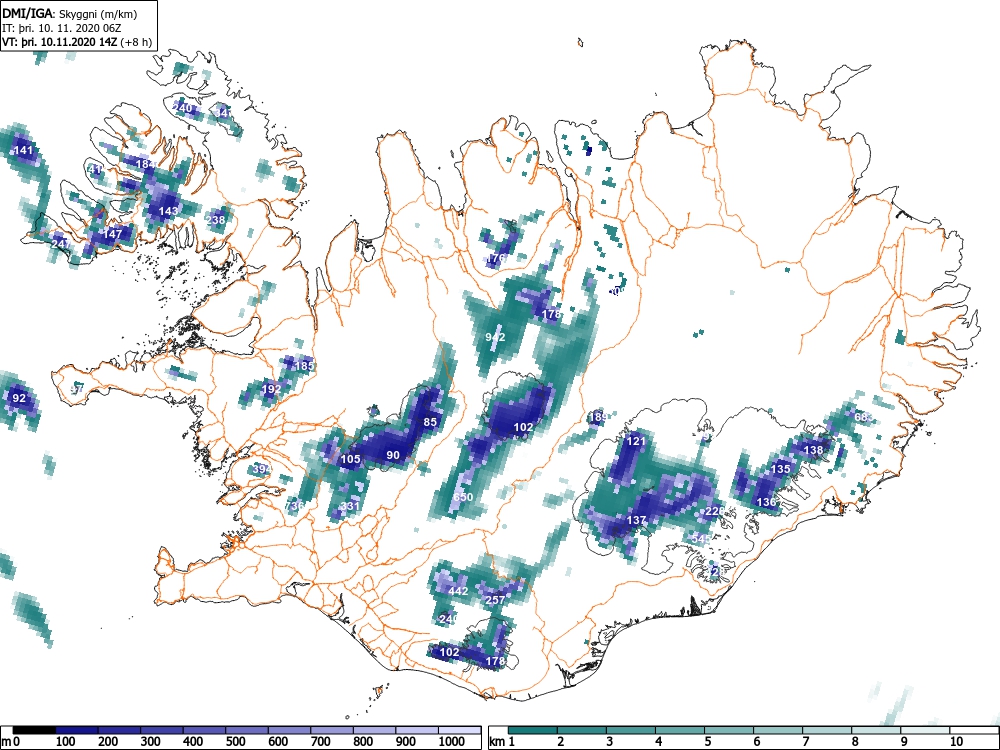
Task: Click the 942 visibility value on the map
Action: click(495, 337)
